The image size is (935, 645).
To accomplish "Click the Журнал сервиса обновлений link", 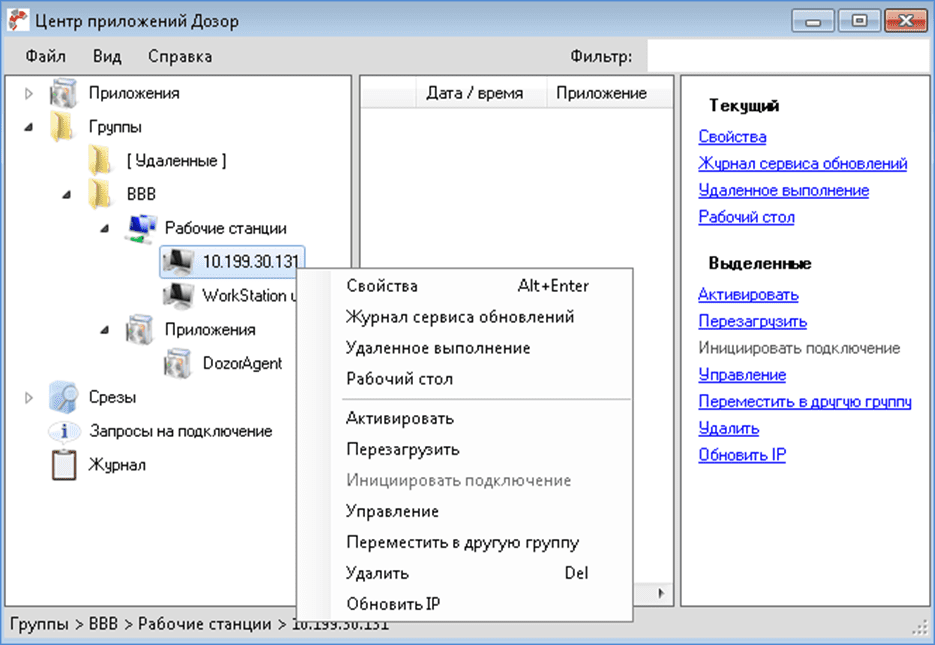I will coord(802,164).
